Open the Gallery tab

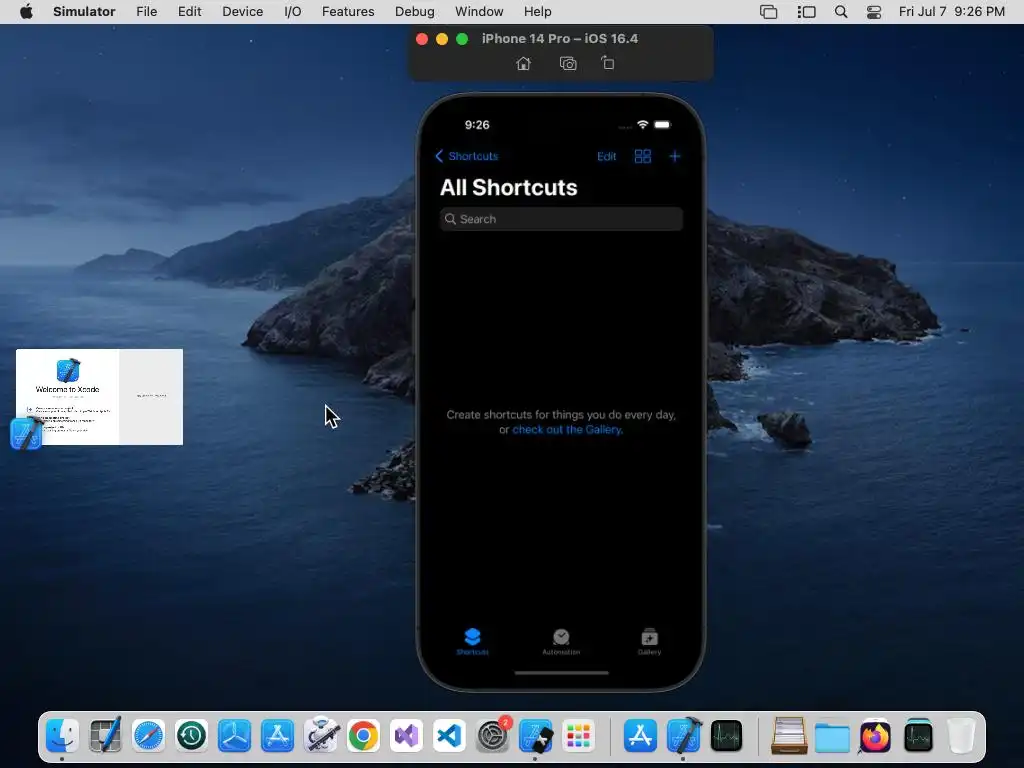(x=649, y=641)
